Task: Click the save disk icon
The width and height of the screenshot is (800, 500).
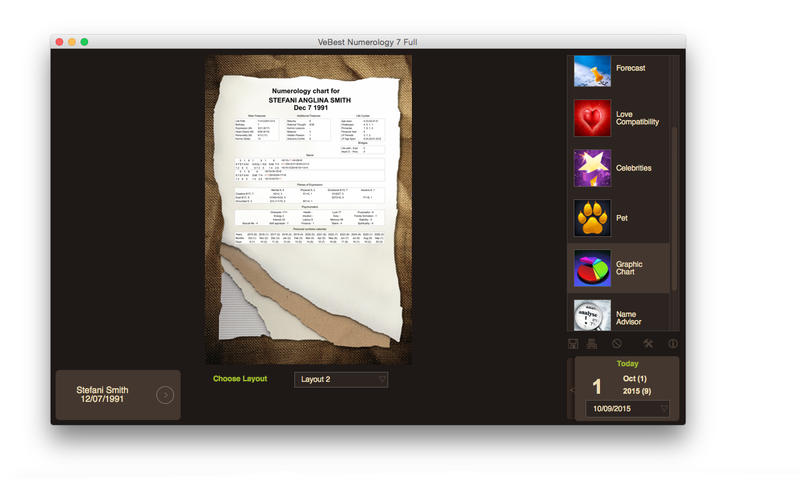Action: point(573,344)
